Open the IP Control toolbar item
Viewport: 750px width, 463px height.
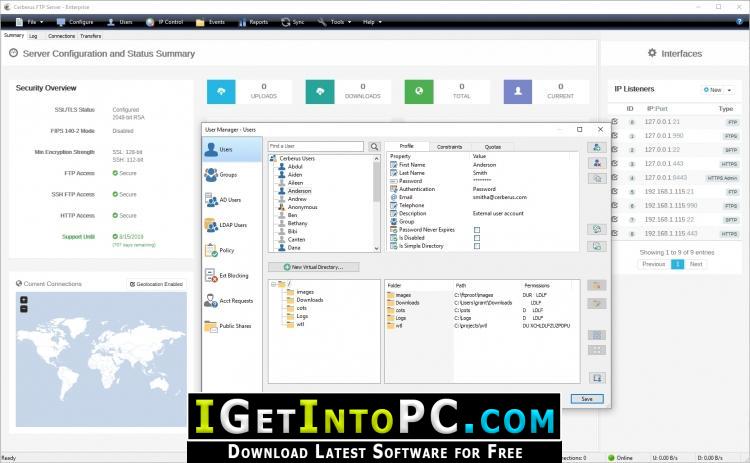tap(165, 22)
